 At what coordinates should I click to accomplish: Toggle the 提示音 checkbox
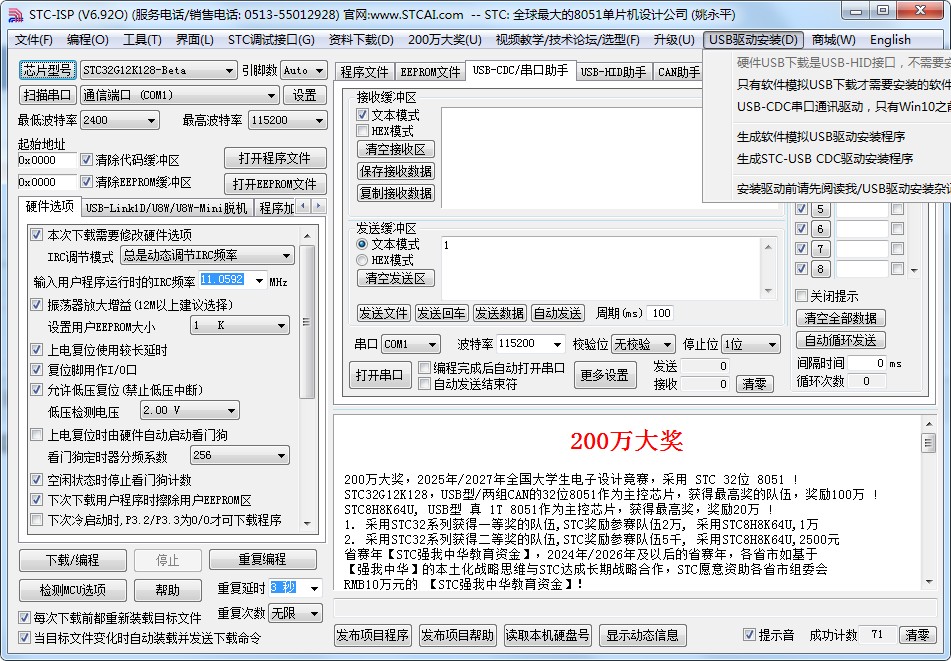coord(749,635)
